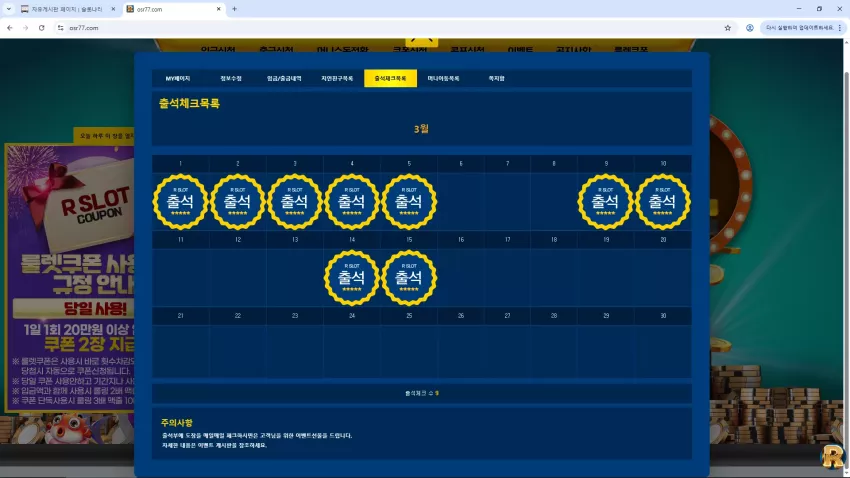Click the 출석 stamp for day 3
This screenshot has height=478, width=850.
[x=295, y=202]
